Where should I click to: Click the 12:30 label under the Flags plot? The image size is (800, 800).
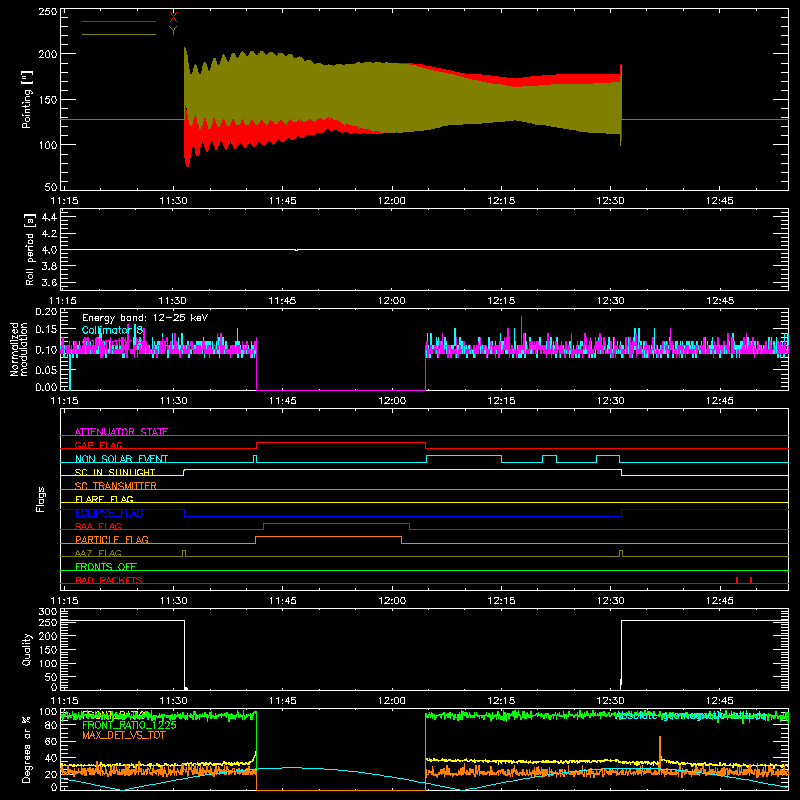point(610,601)
